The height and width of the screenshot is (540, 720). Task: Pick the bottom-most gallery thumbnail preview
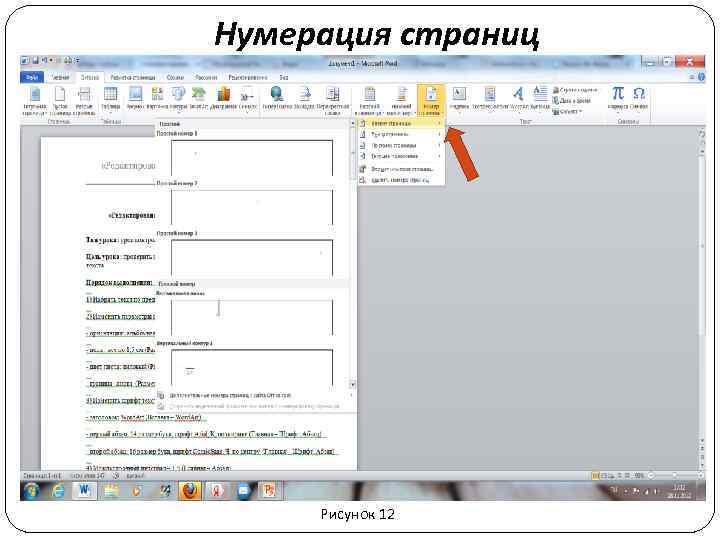(252, 367)
